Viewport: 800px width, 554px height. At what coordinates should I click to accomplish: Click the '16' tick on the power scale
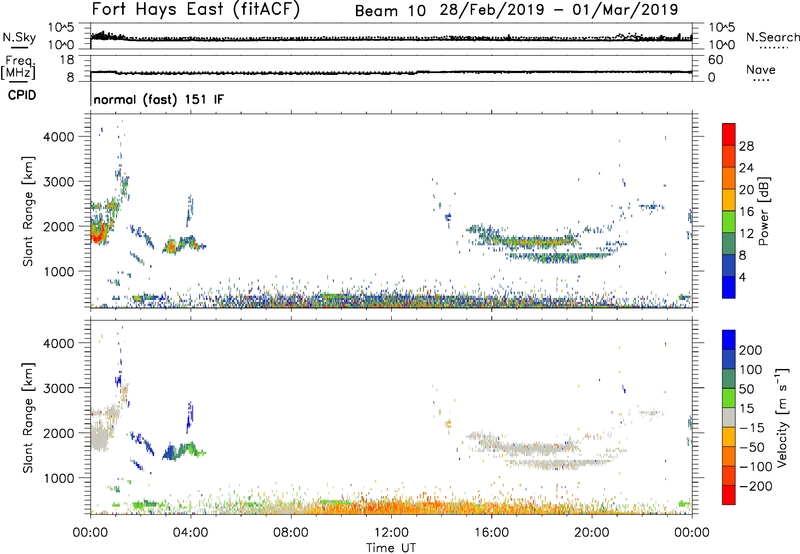[746, 212]
